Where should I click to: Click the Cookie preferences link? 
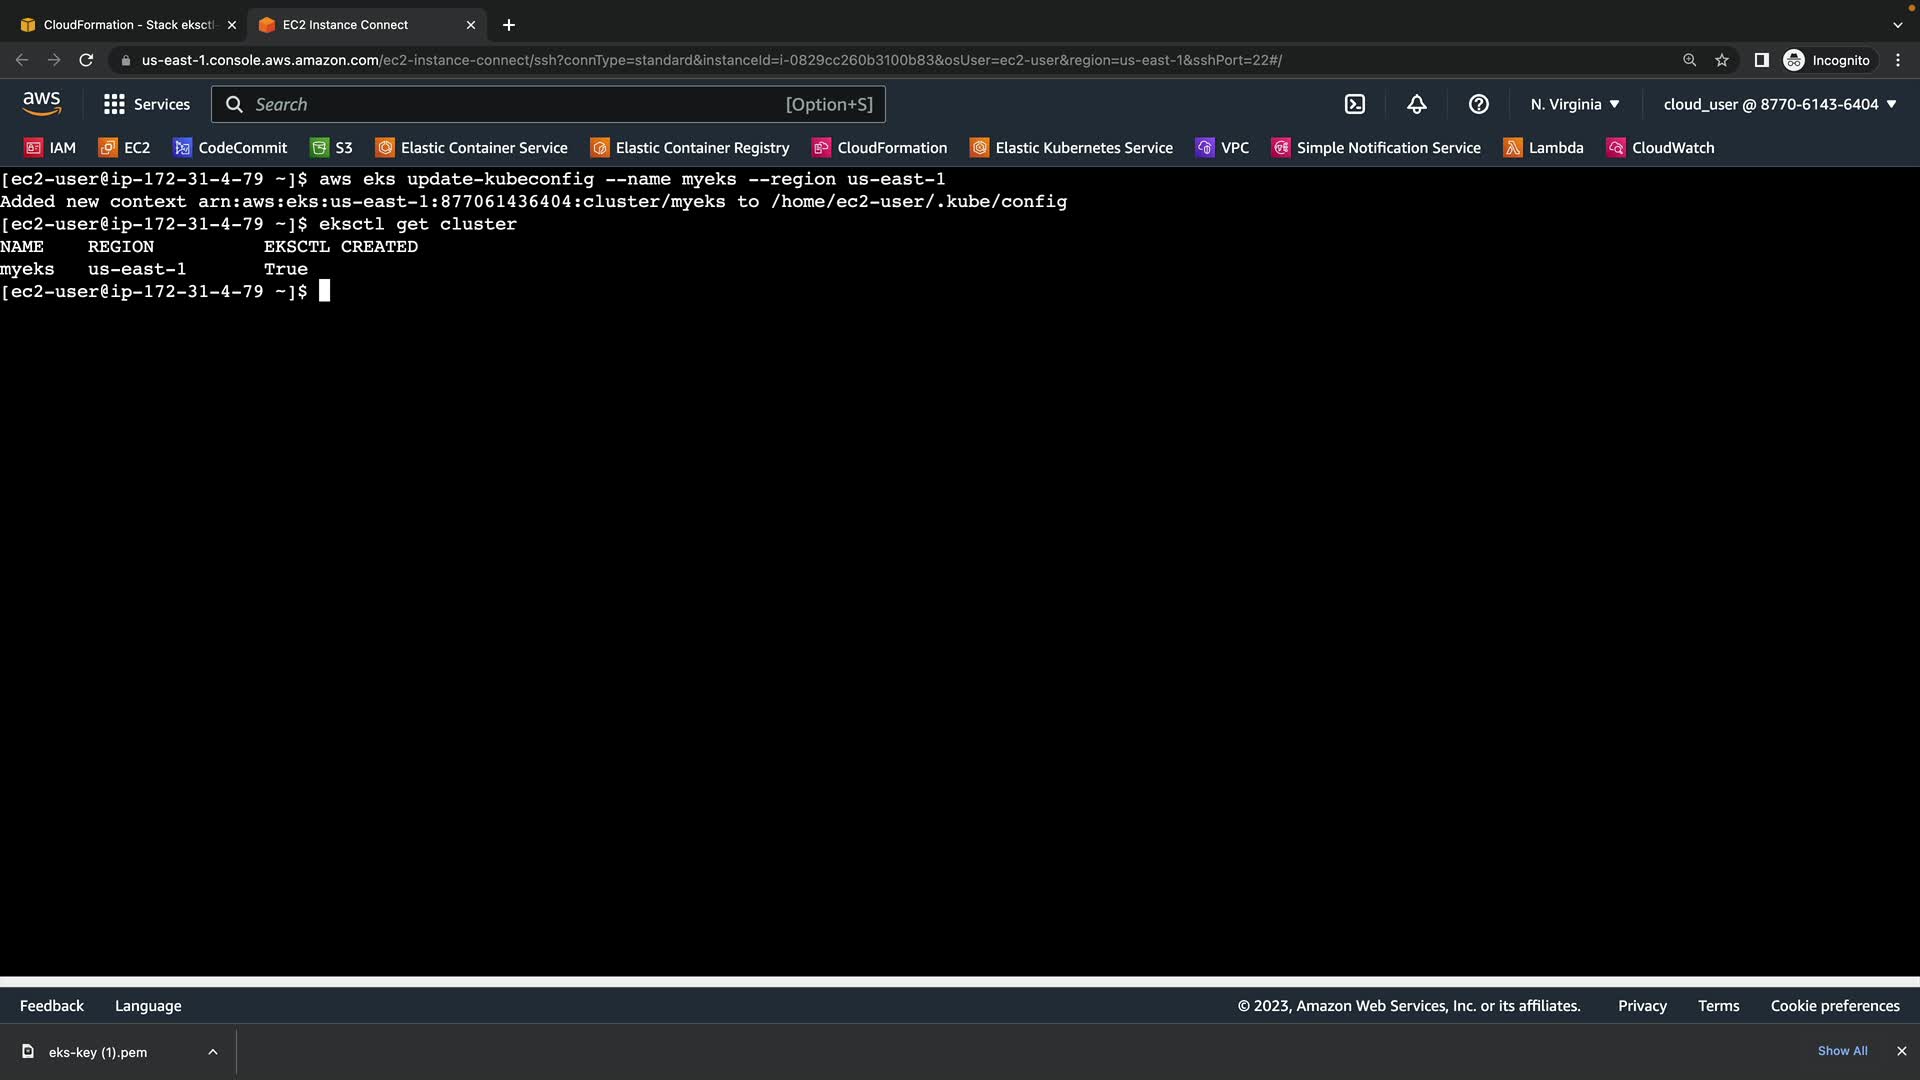click(1834, 1006)
